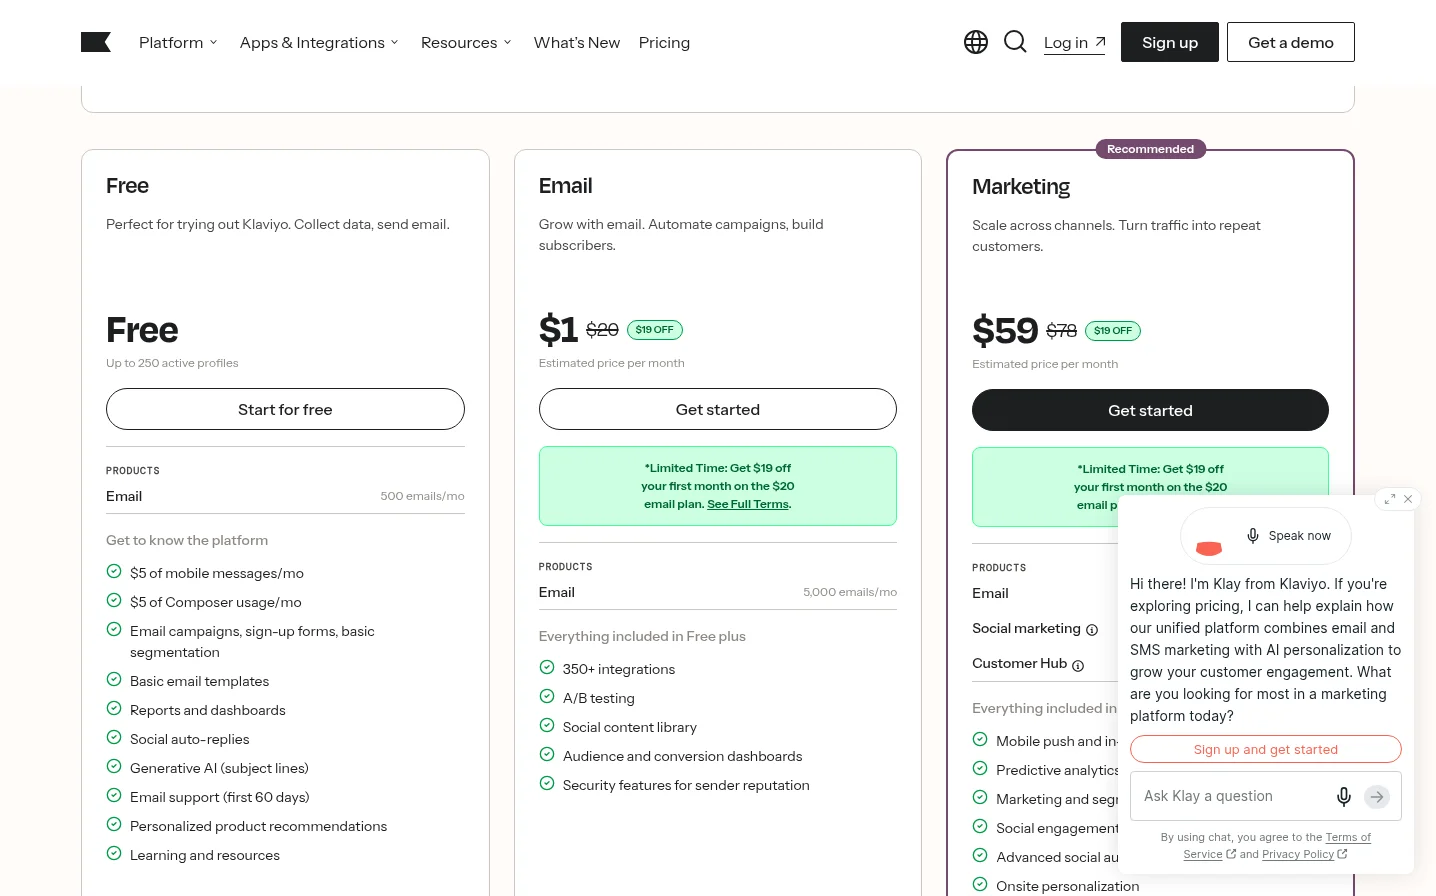Open site search with magnifier icon
This screenshot has width=1436, height=896.
point(1015,42)
